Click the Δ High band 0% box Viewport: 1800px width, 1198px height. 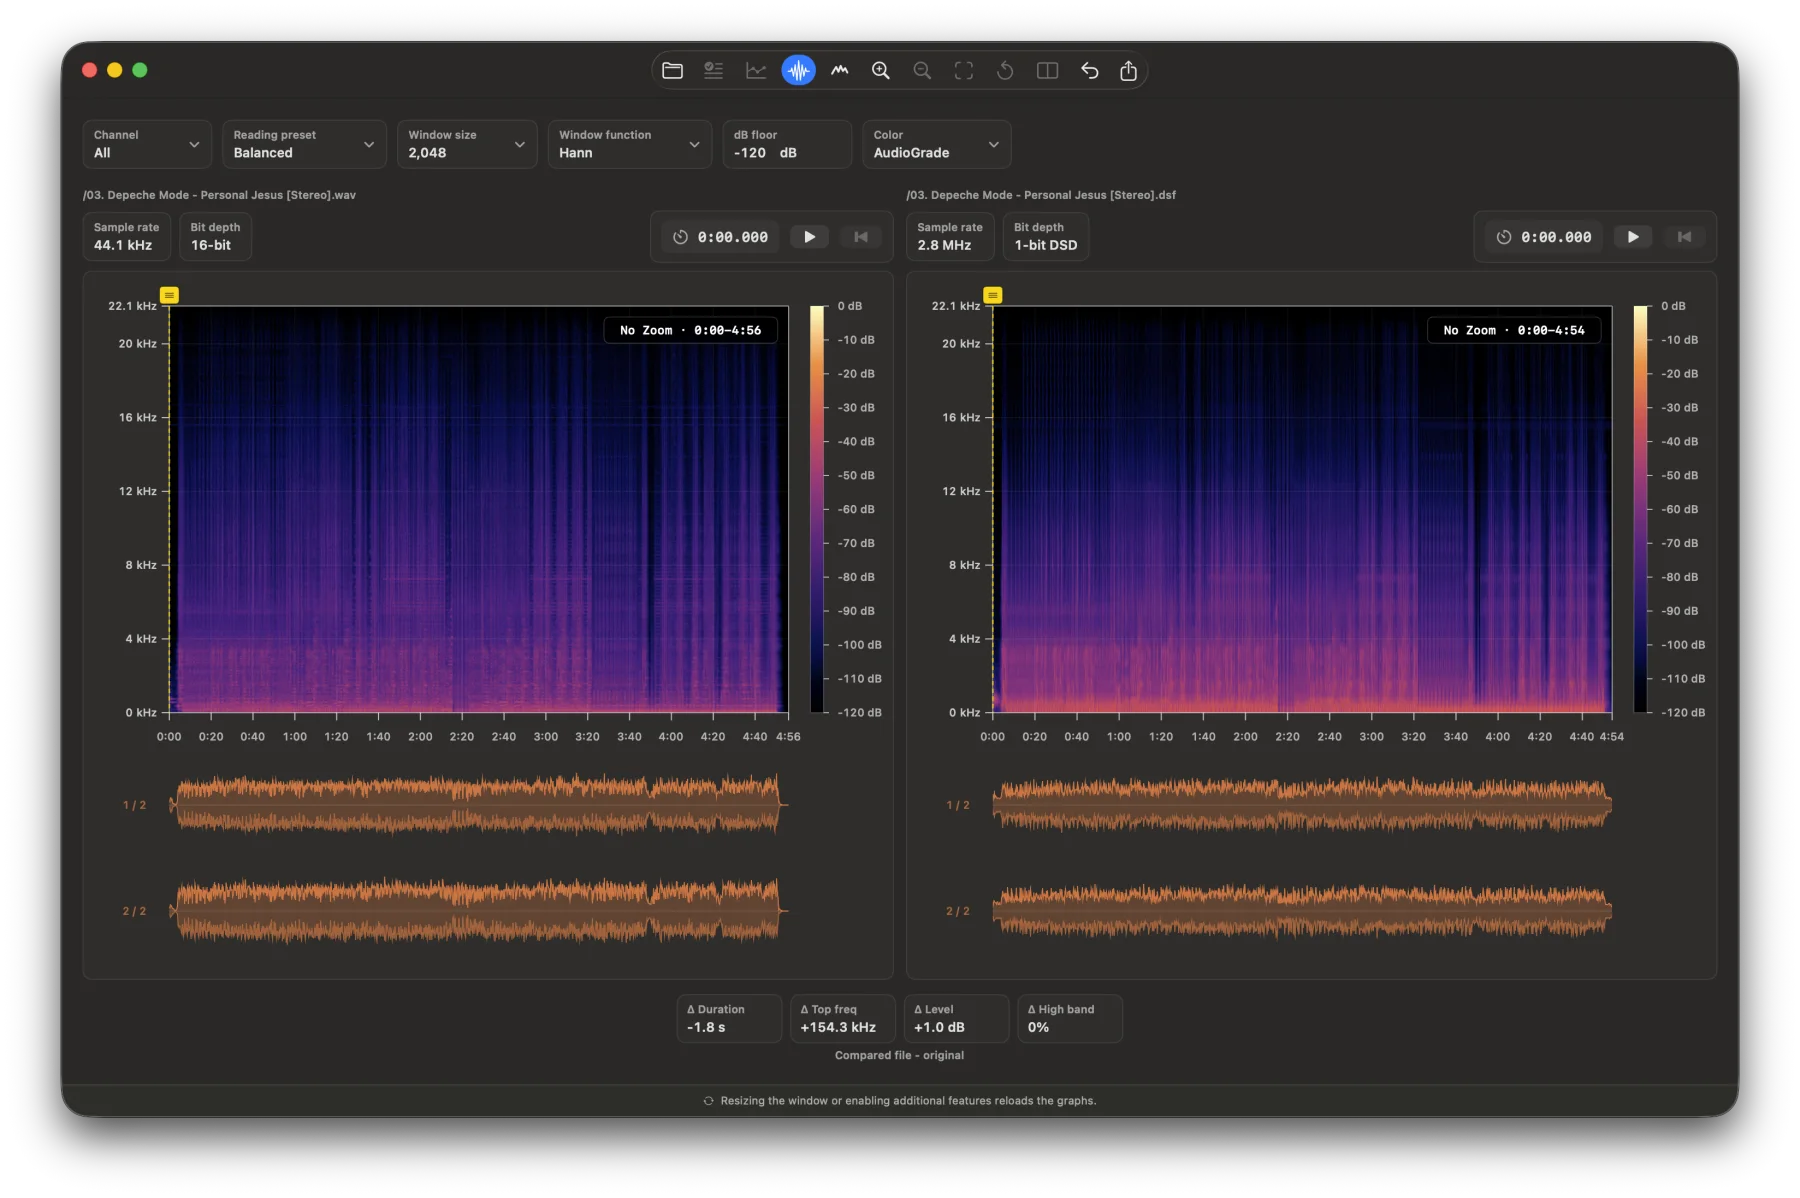[x=1070, y=1018]
